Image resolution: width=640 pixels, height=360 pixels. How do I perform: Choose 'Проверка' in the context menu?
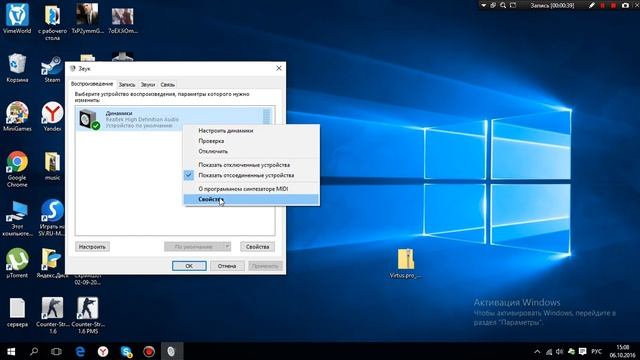coord(251,141)
